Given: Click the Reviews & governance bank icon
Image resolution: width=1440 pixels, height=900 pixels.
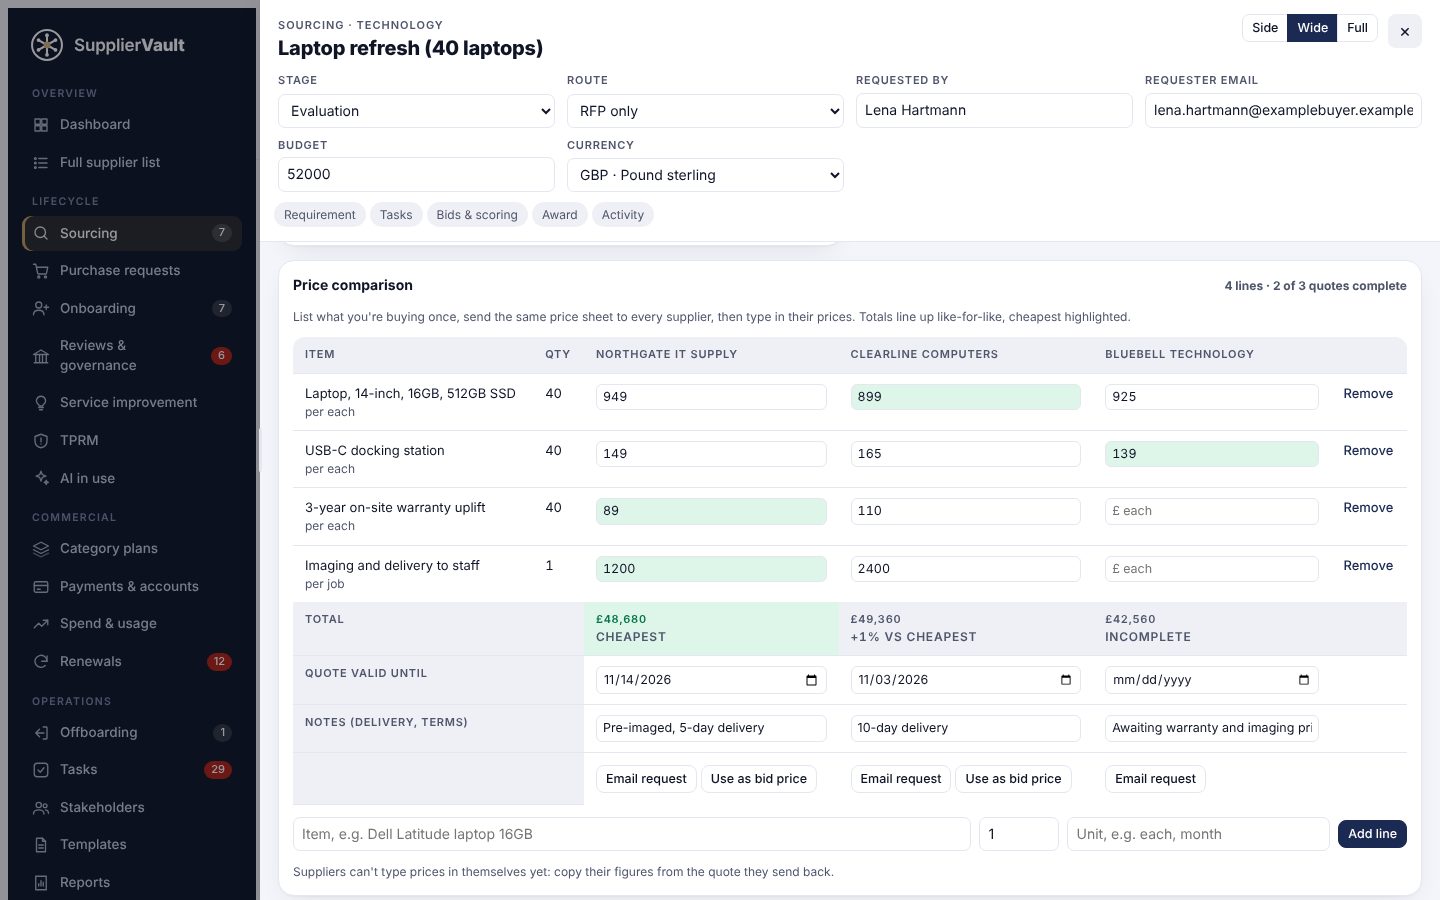Looking at the screenshot, I should 41,356.
